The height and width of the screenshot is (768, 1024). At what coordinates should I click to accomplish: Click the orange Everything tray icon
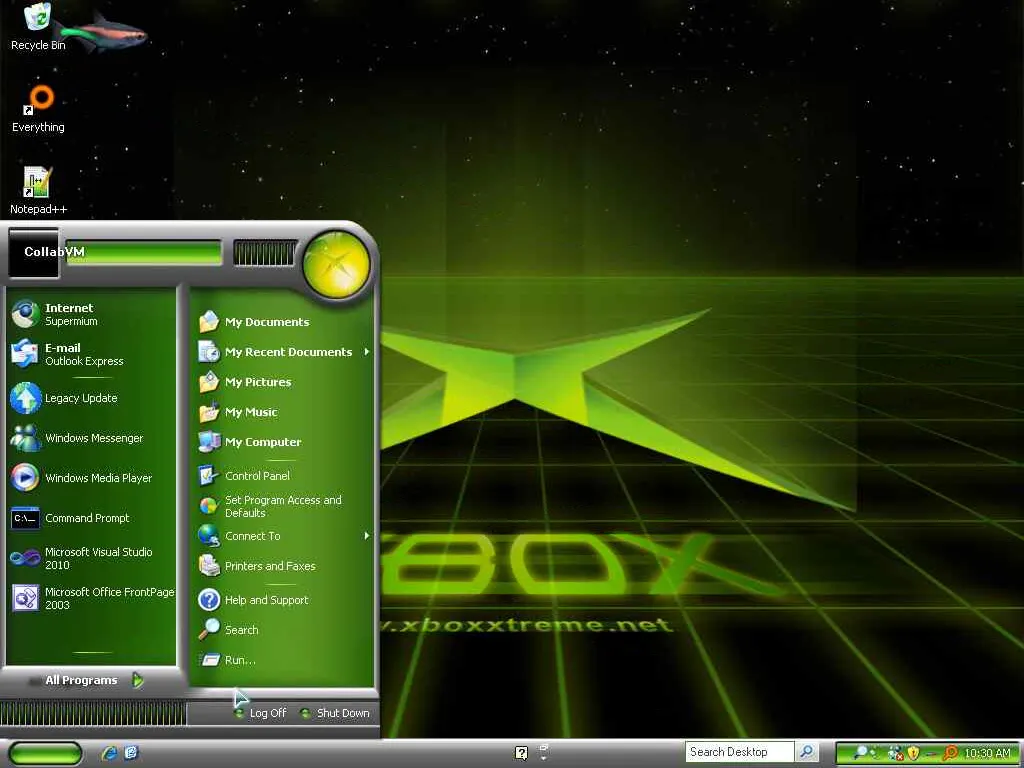pyautogui.click(x=950, y=754)
